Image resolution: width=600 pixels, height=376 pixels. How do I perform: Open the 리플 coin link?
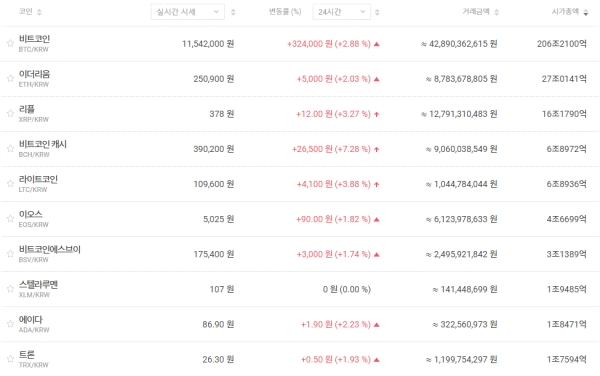pos(27,109)
